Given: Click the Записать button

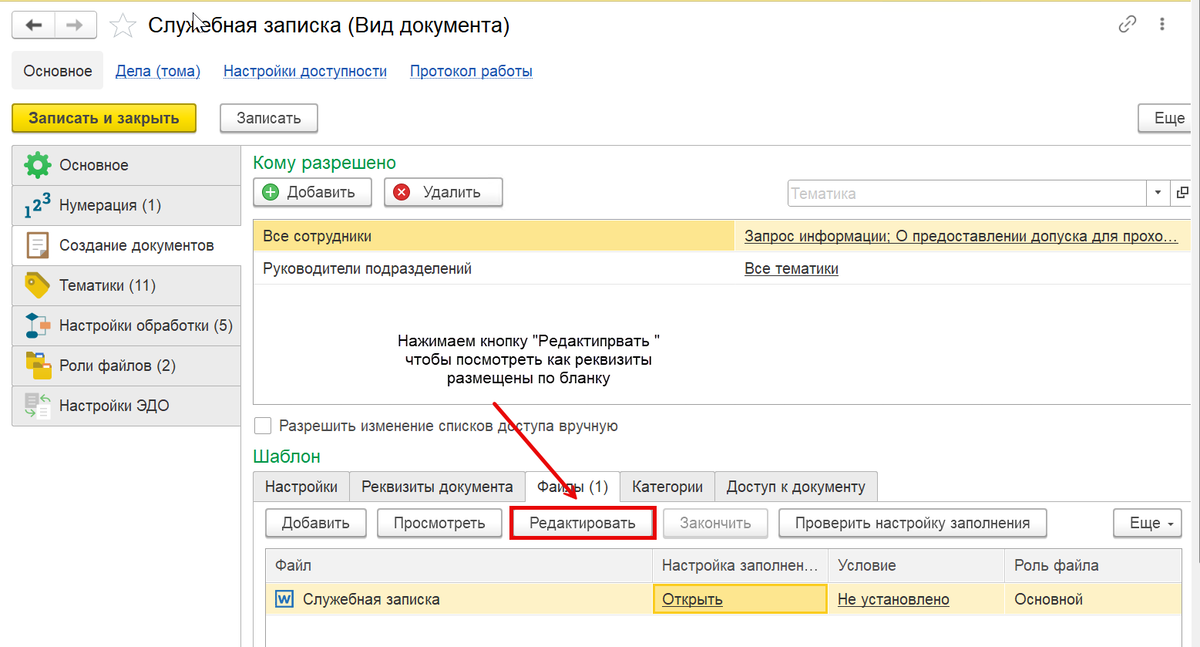Looking at the screenshot, I should pos(268,118).
